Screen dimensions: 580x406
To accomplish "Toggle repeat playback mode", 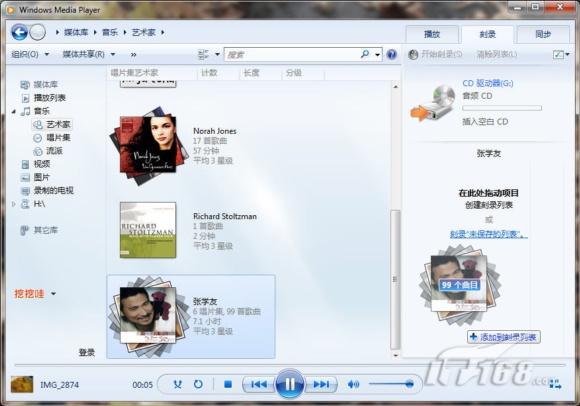I will [198, 384].
